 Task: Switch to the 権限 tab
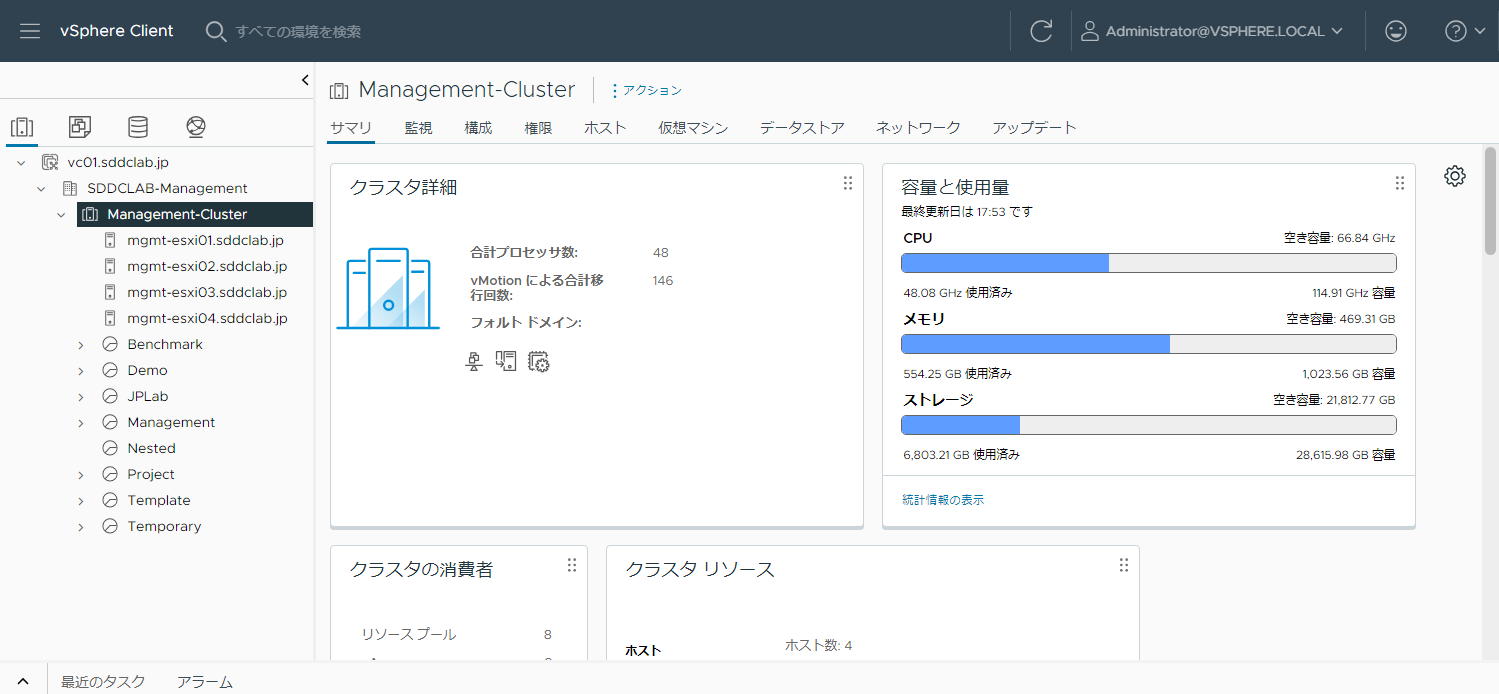[x=538, y=128]
